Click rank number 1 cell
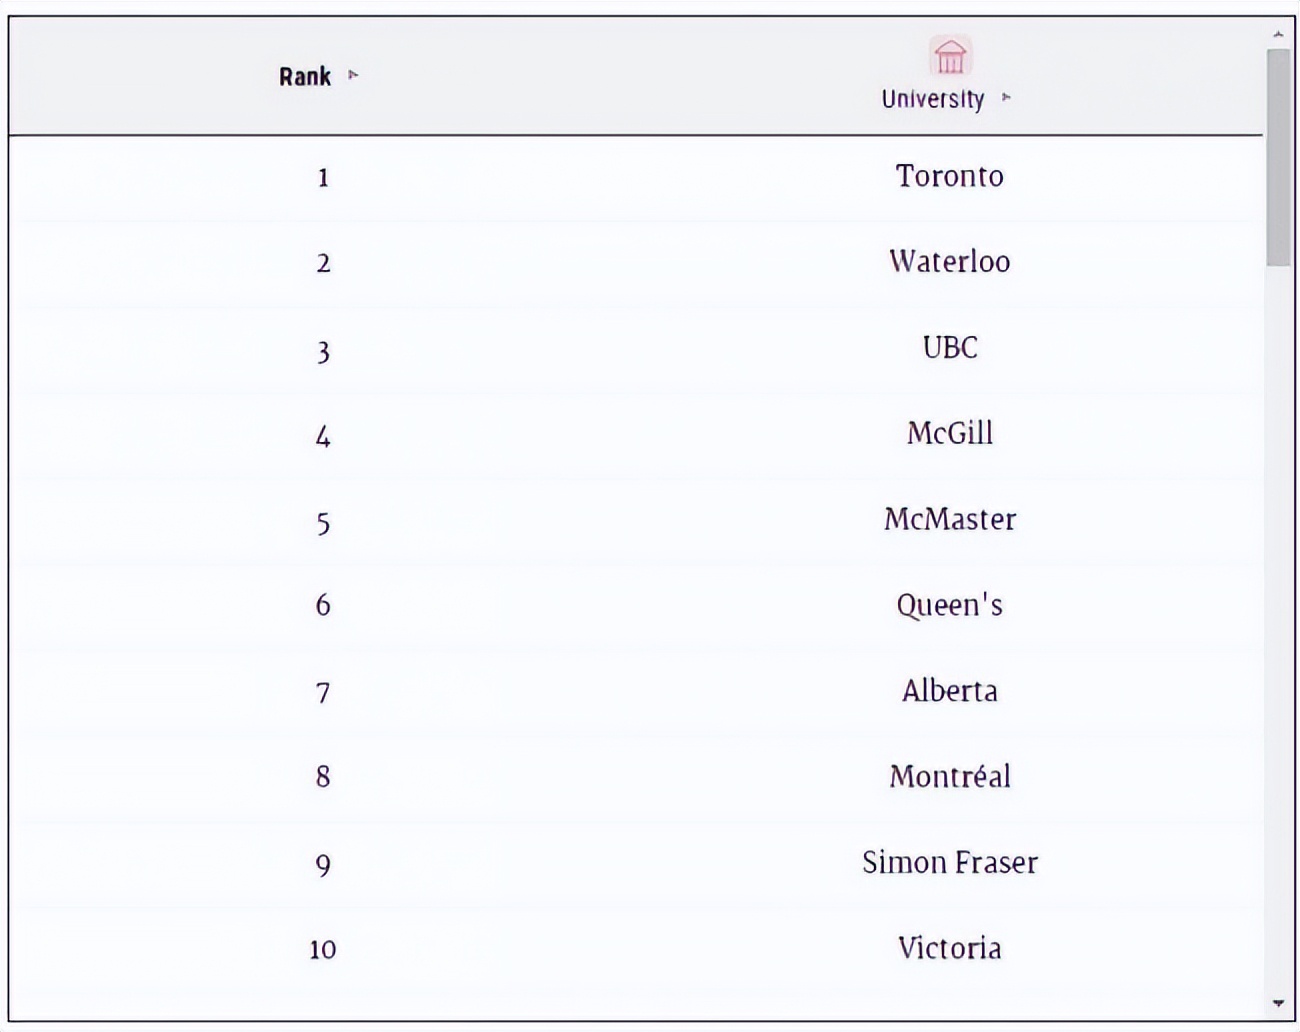 tap(323, 178)
